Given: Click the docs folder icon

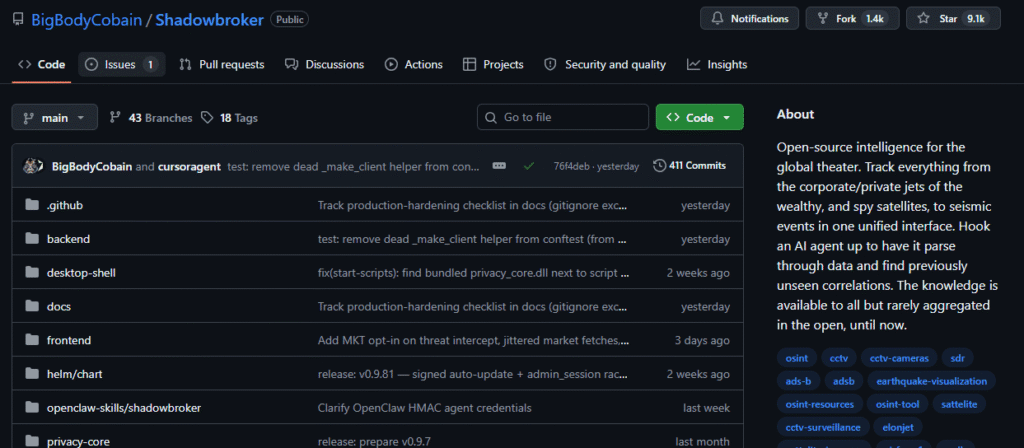Looking at the screenshot, I should click(32, 306).
